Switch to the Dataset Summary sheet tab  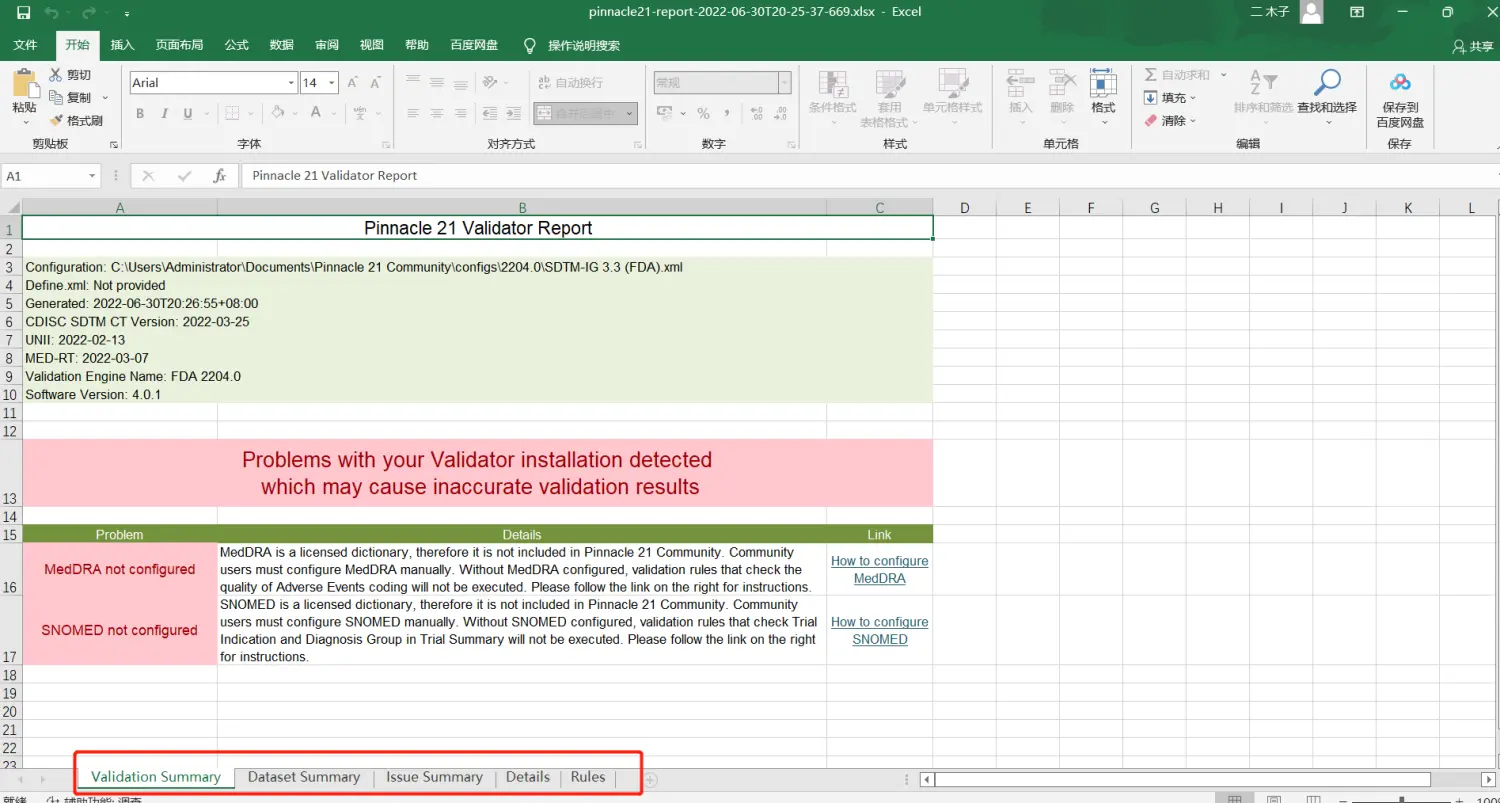click(x=303, y=777)
